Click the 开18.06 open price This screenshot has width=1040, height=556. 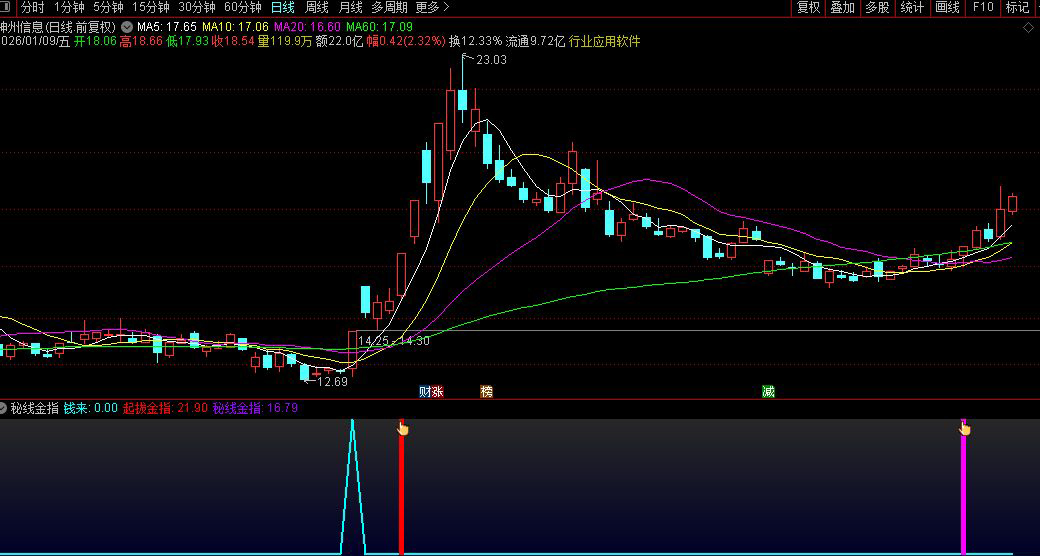[95, 41]
